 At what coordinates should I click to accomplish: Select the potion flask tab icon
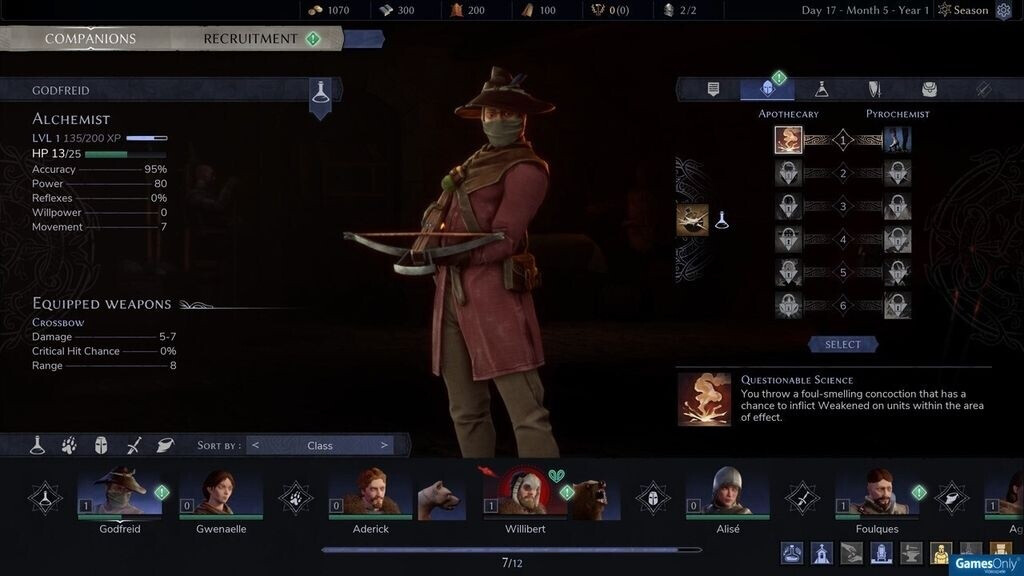tap(822, 89)
